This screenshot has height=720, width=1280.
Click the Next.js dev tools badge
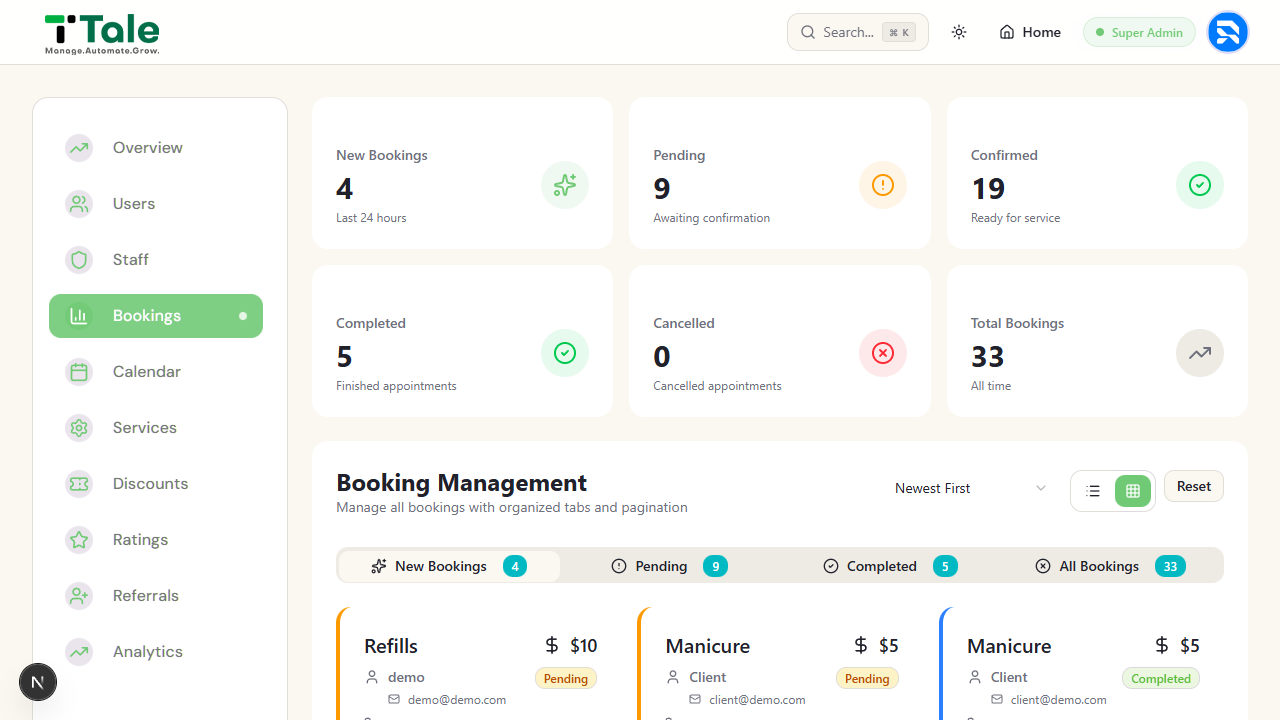tap(38, 683)
